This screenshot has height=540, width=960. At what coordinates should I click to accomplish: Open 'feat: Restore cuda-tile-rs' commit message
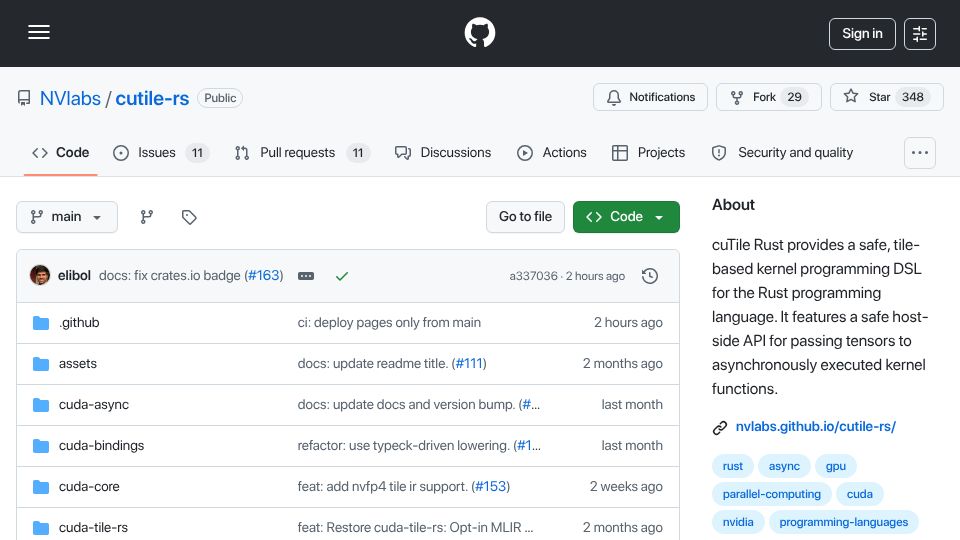(x=415, y=528)
